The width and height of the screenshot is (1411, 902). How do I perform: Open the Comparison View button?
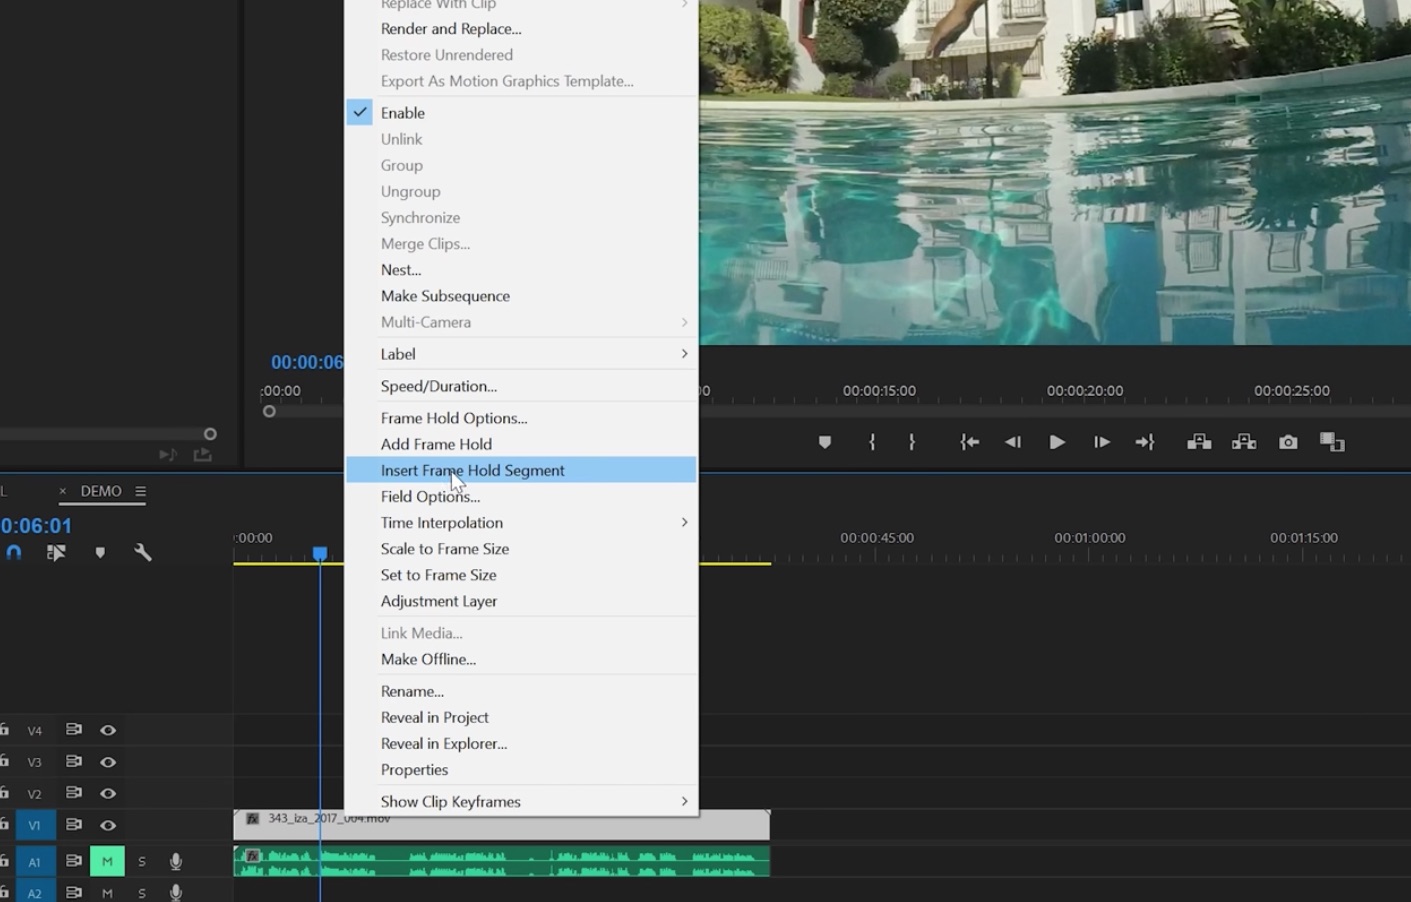(1332, 442)
